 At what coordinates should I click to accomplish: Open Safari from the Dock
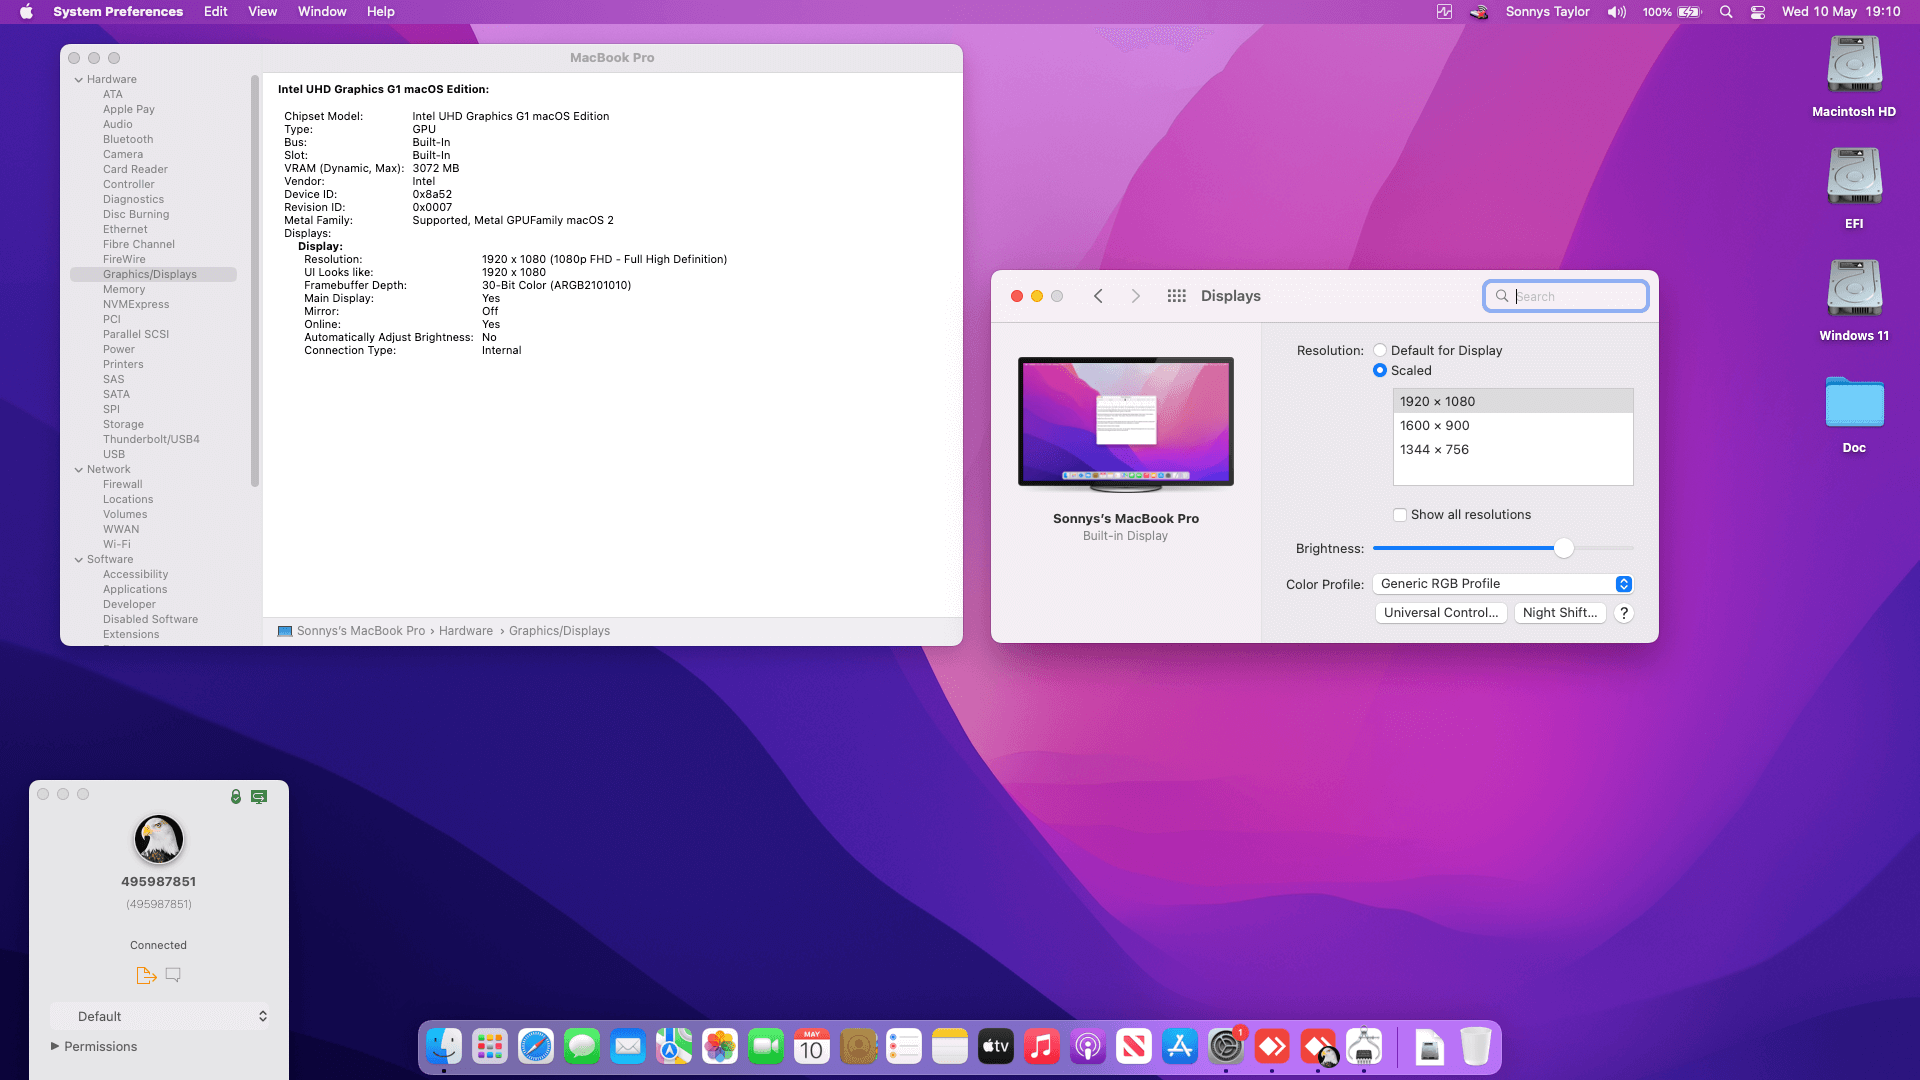[536, 1047]
